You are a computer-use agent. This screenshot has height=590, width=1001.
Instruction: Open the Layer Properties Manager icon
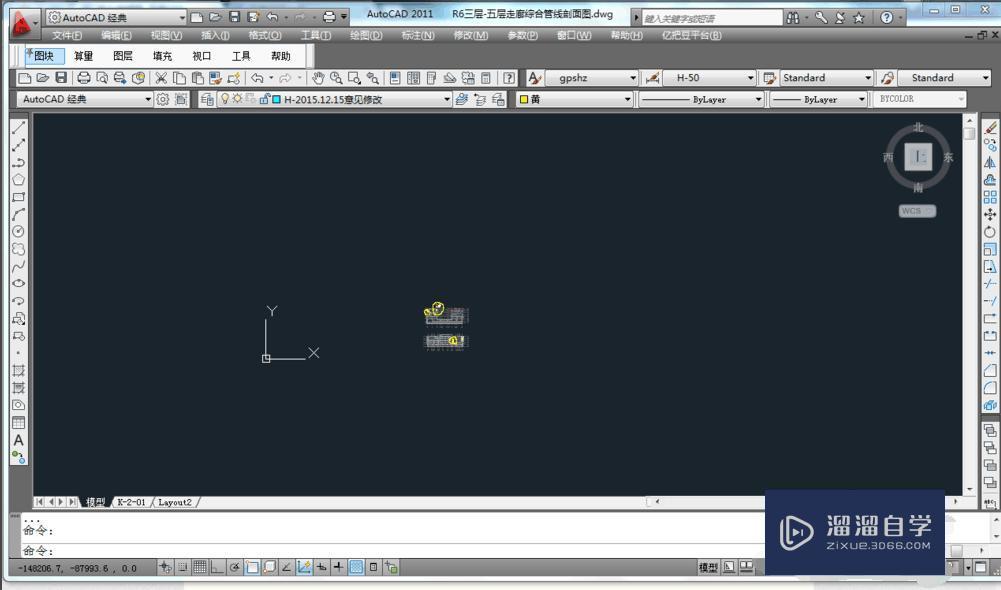(207, 98)
